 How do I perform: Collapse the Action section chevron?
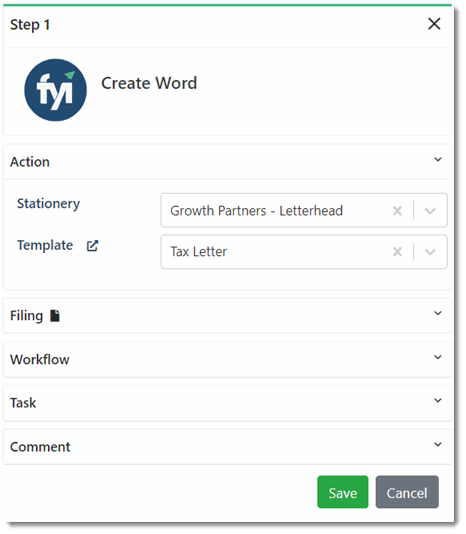[x=438, y=160]
